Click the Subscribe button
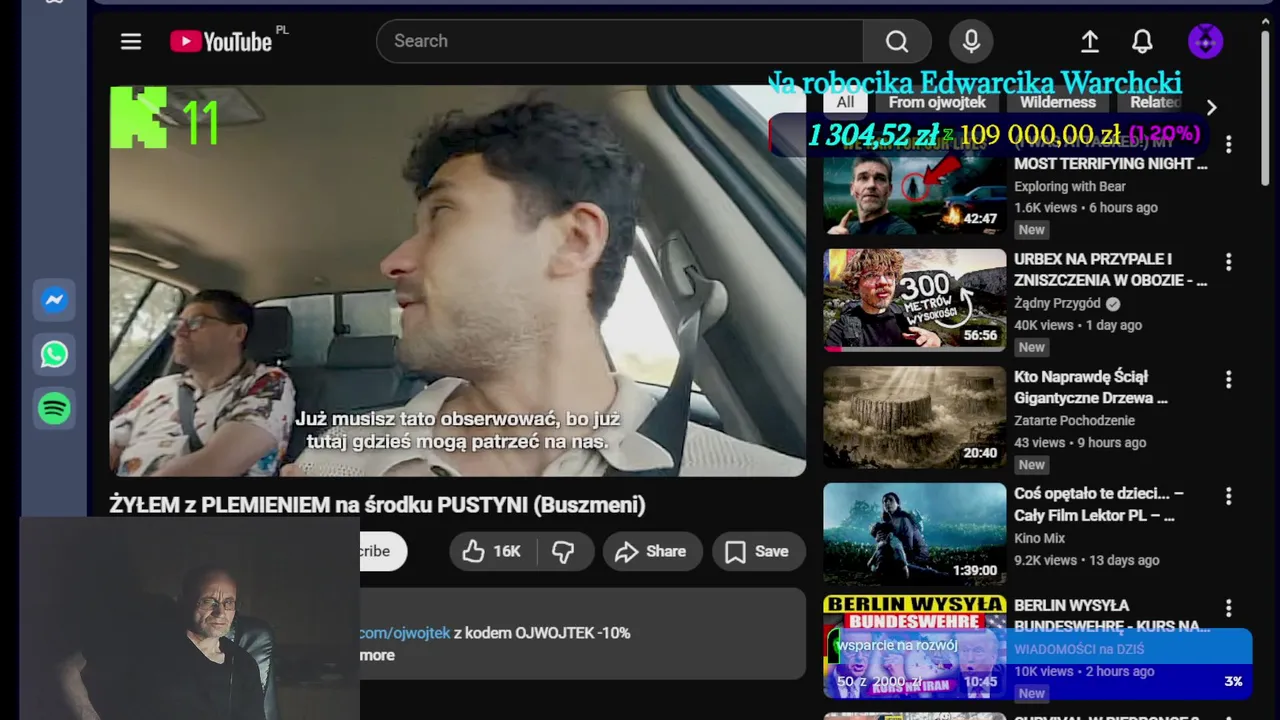 [383, 551]
